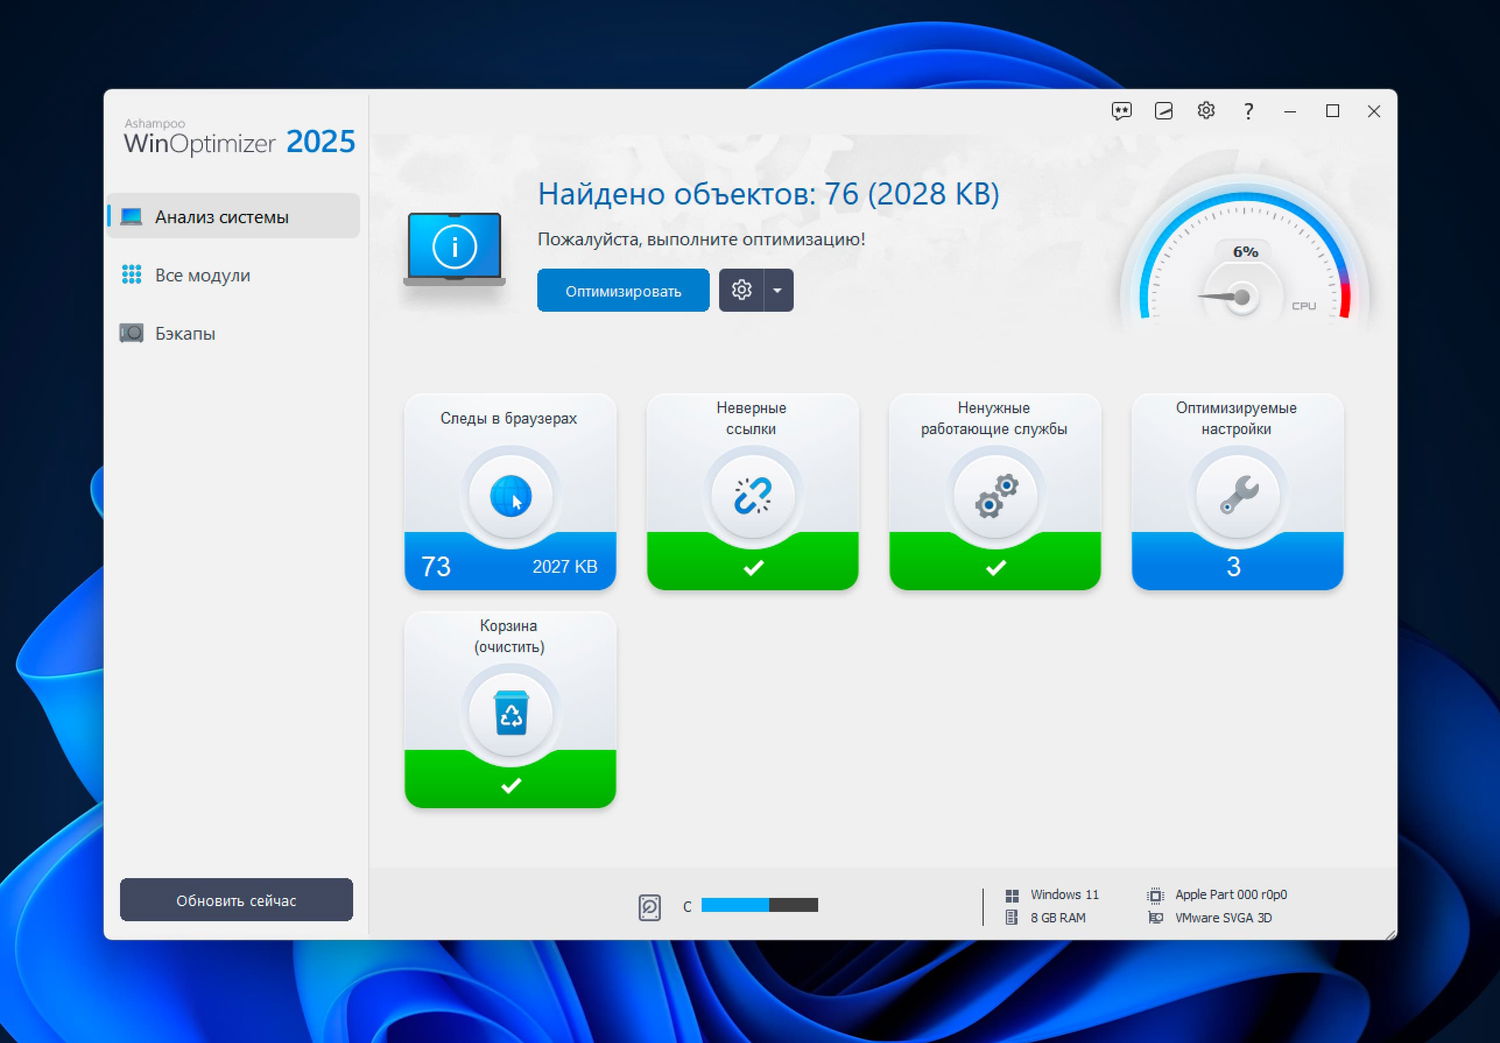Click the hard drive icon in status bar
1500x1043 pixels.
click(x=649, y=907)
